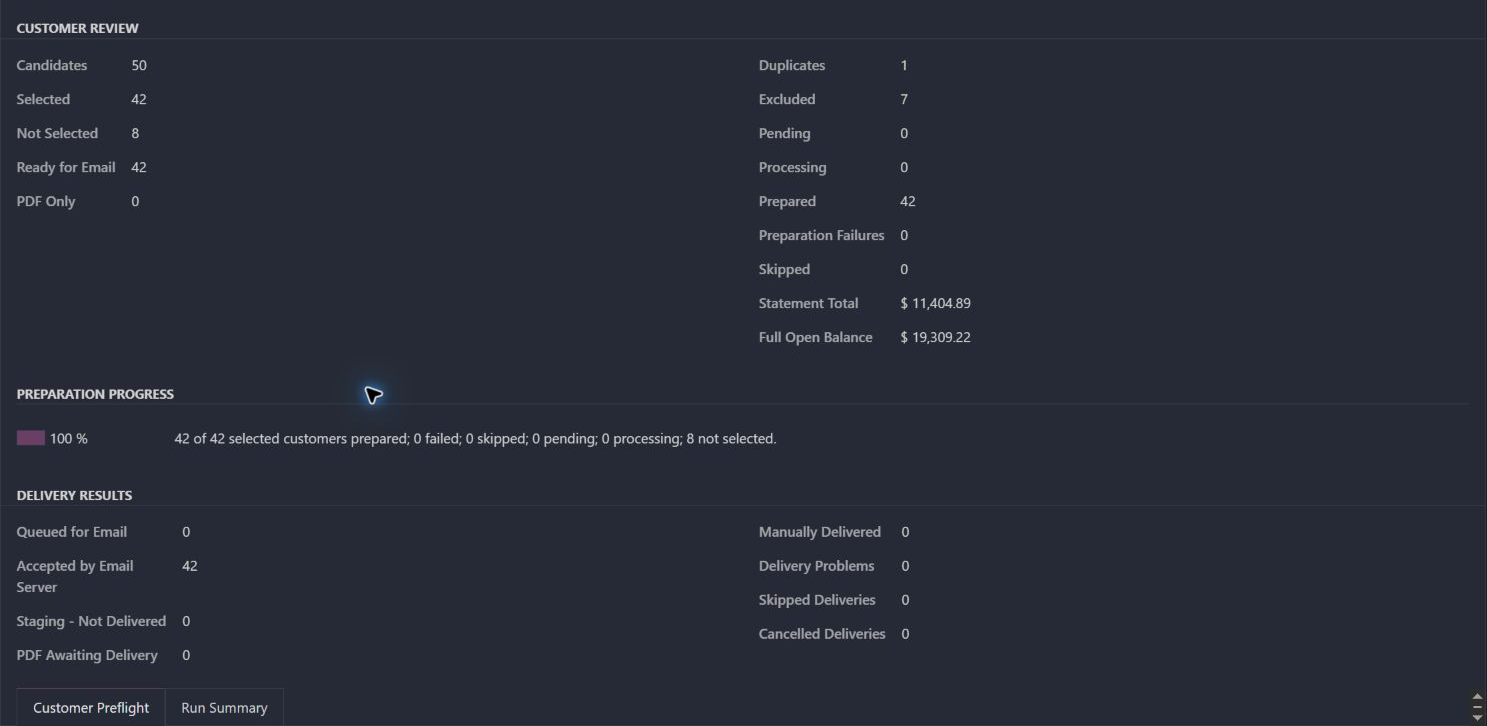Click the Duplicates value 1
The image size is (1487, 726).
[x=904, y=65]
